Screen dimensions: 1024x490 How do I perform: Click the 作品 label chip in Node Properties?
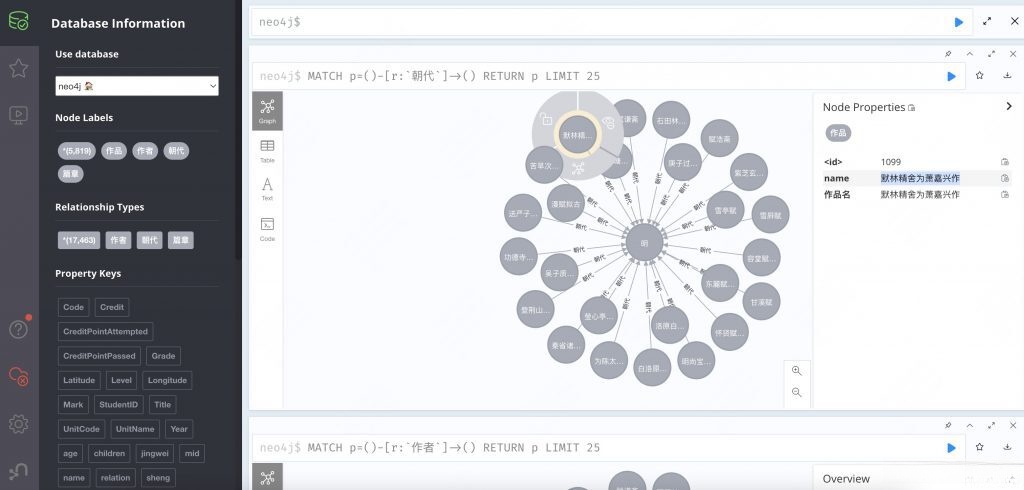coord(838,133)
